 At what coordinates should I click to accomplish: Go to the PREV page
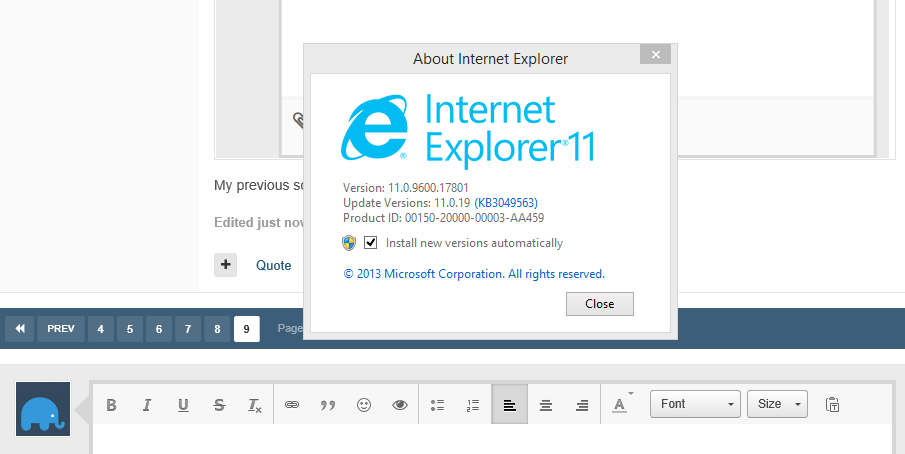pyautogui.click(x=61, y=329)
